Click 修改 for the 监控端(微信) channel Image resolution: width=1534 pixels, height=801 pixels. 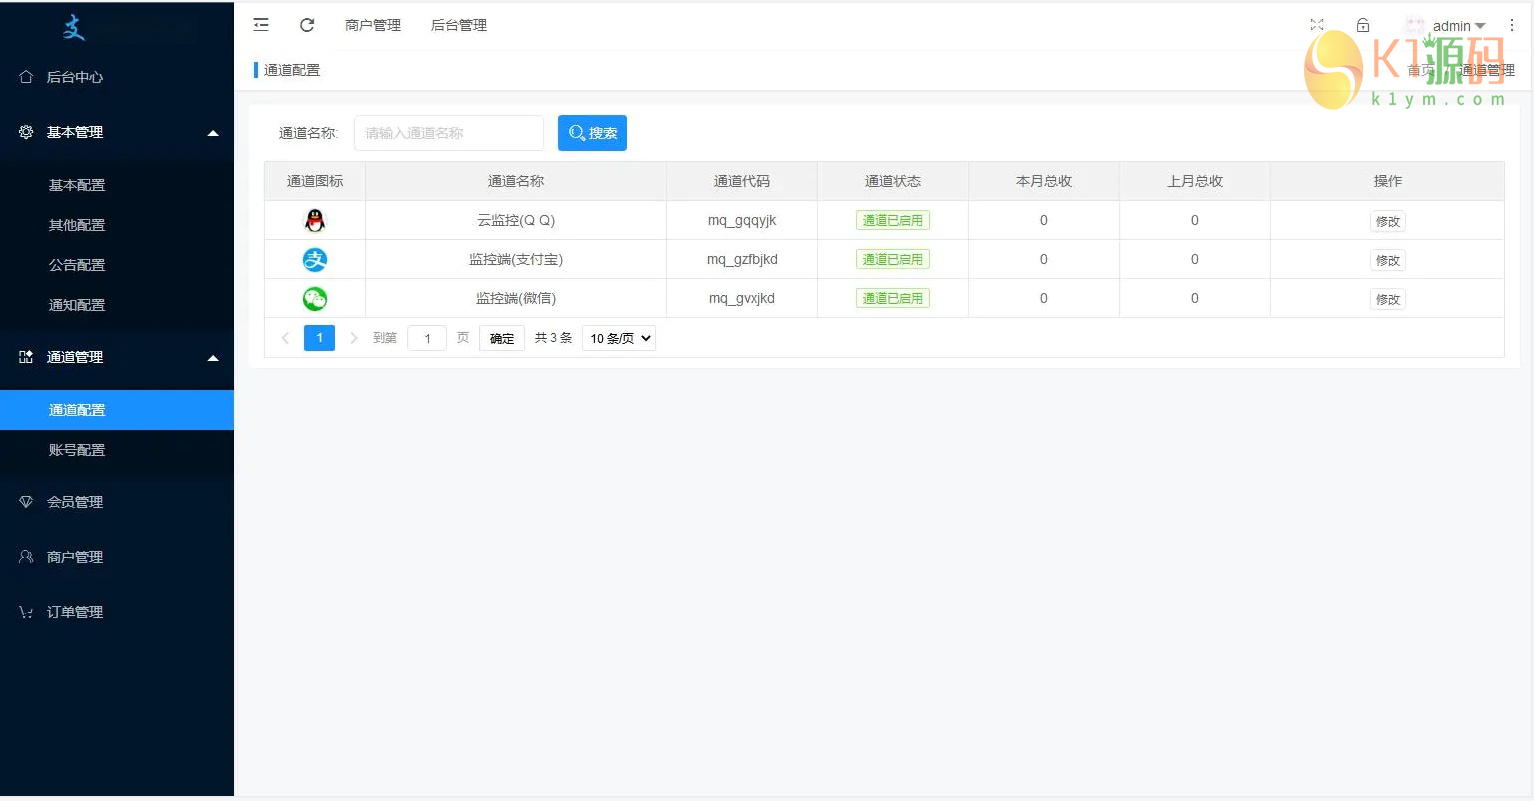[1387, 298]
